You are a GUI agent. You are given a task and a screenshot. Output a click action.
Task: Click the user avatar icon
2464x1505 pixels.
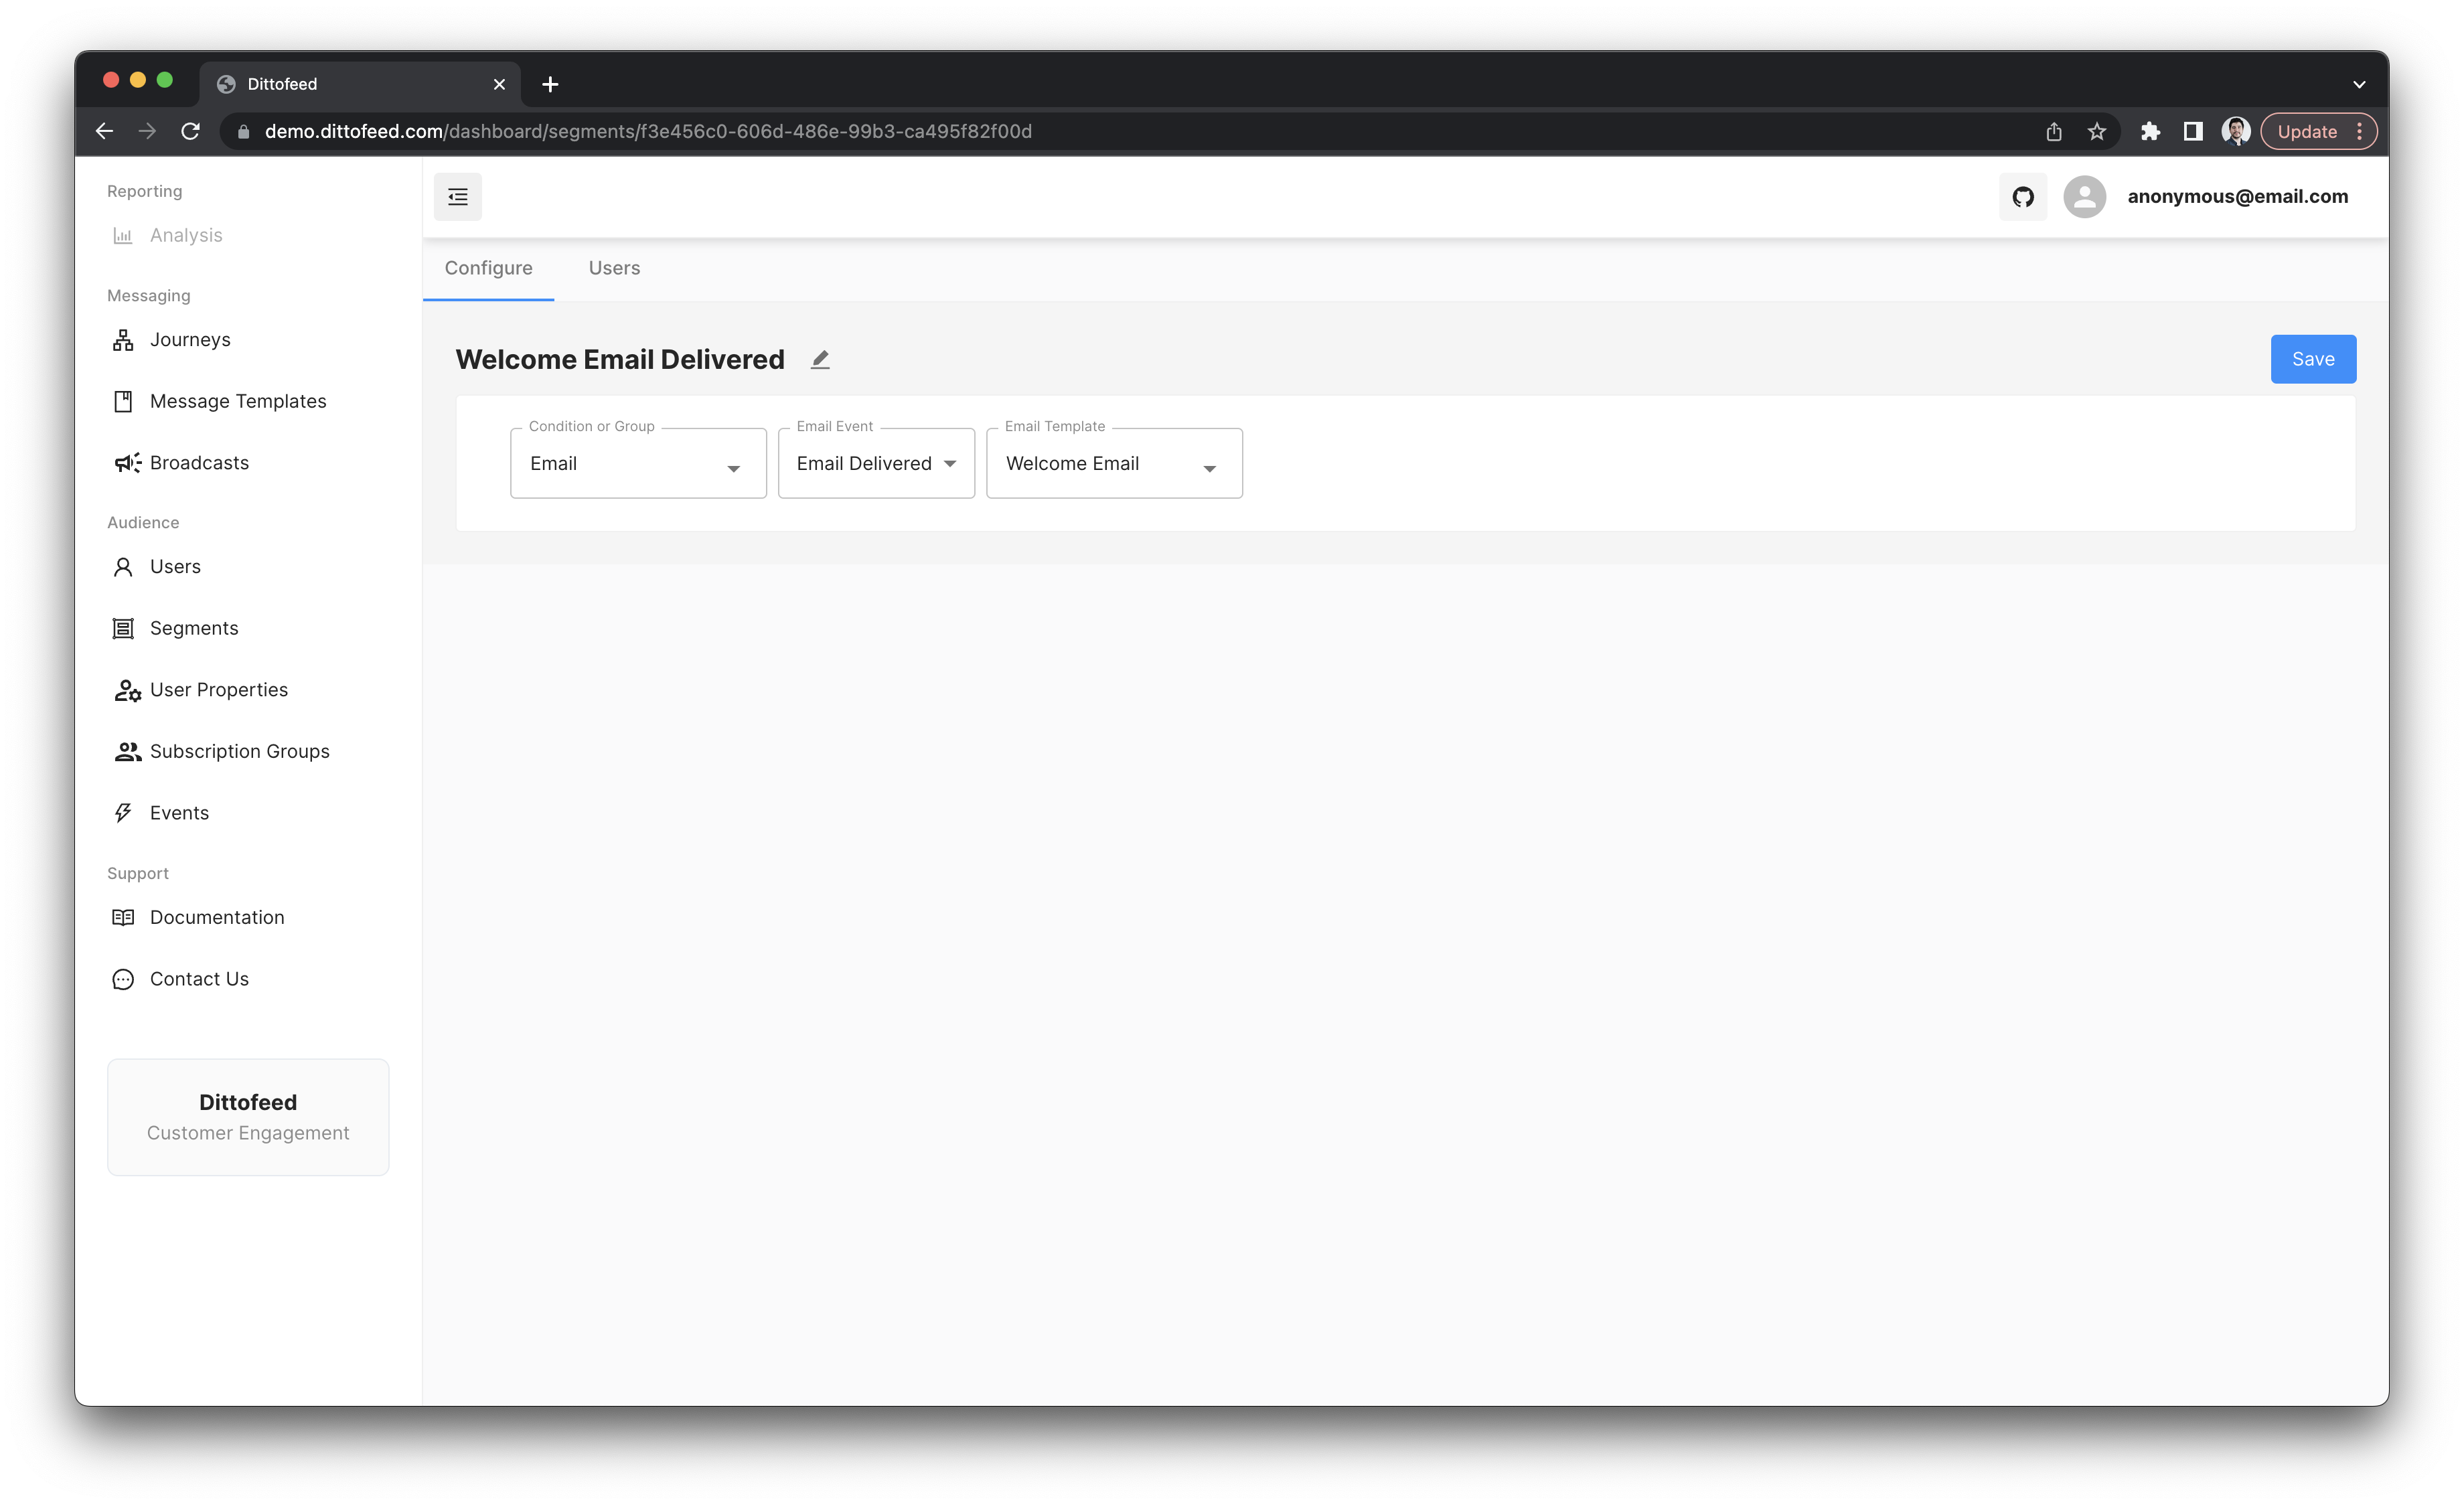(x=2084, y=197)
